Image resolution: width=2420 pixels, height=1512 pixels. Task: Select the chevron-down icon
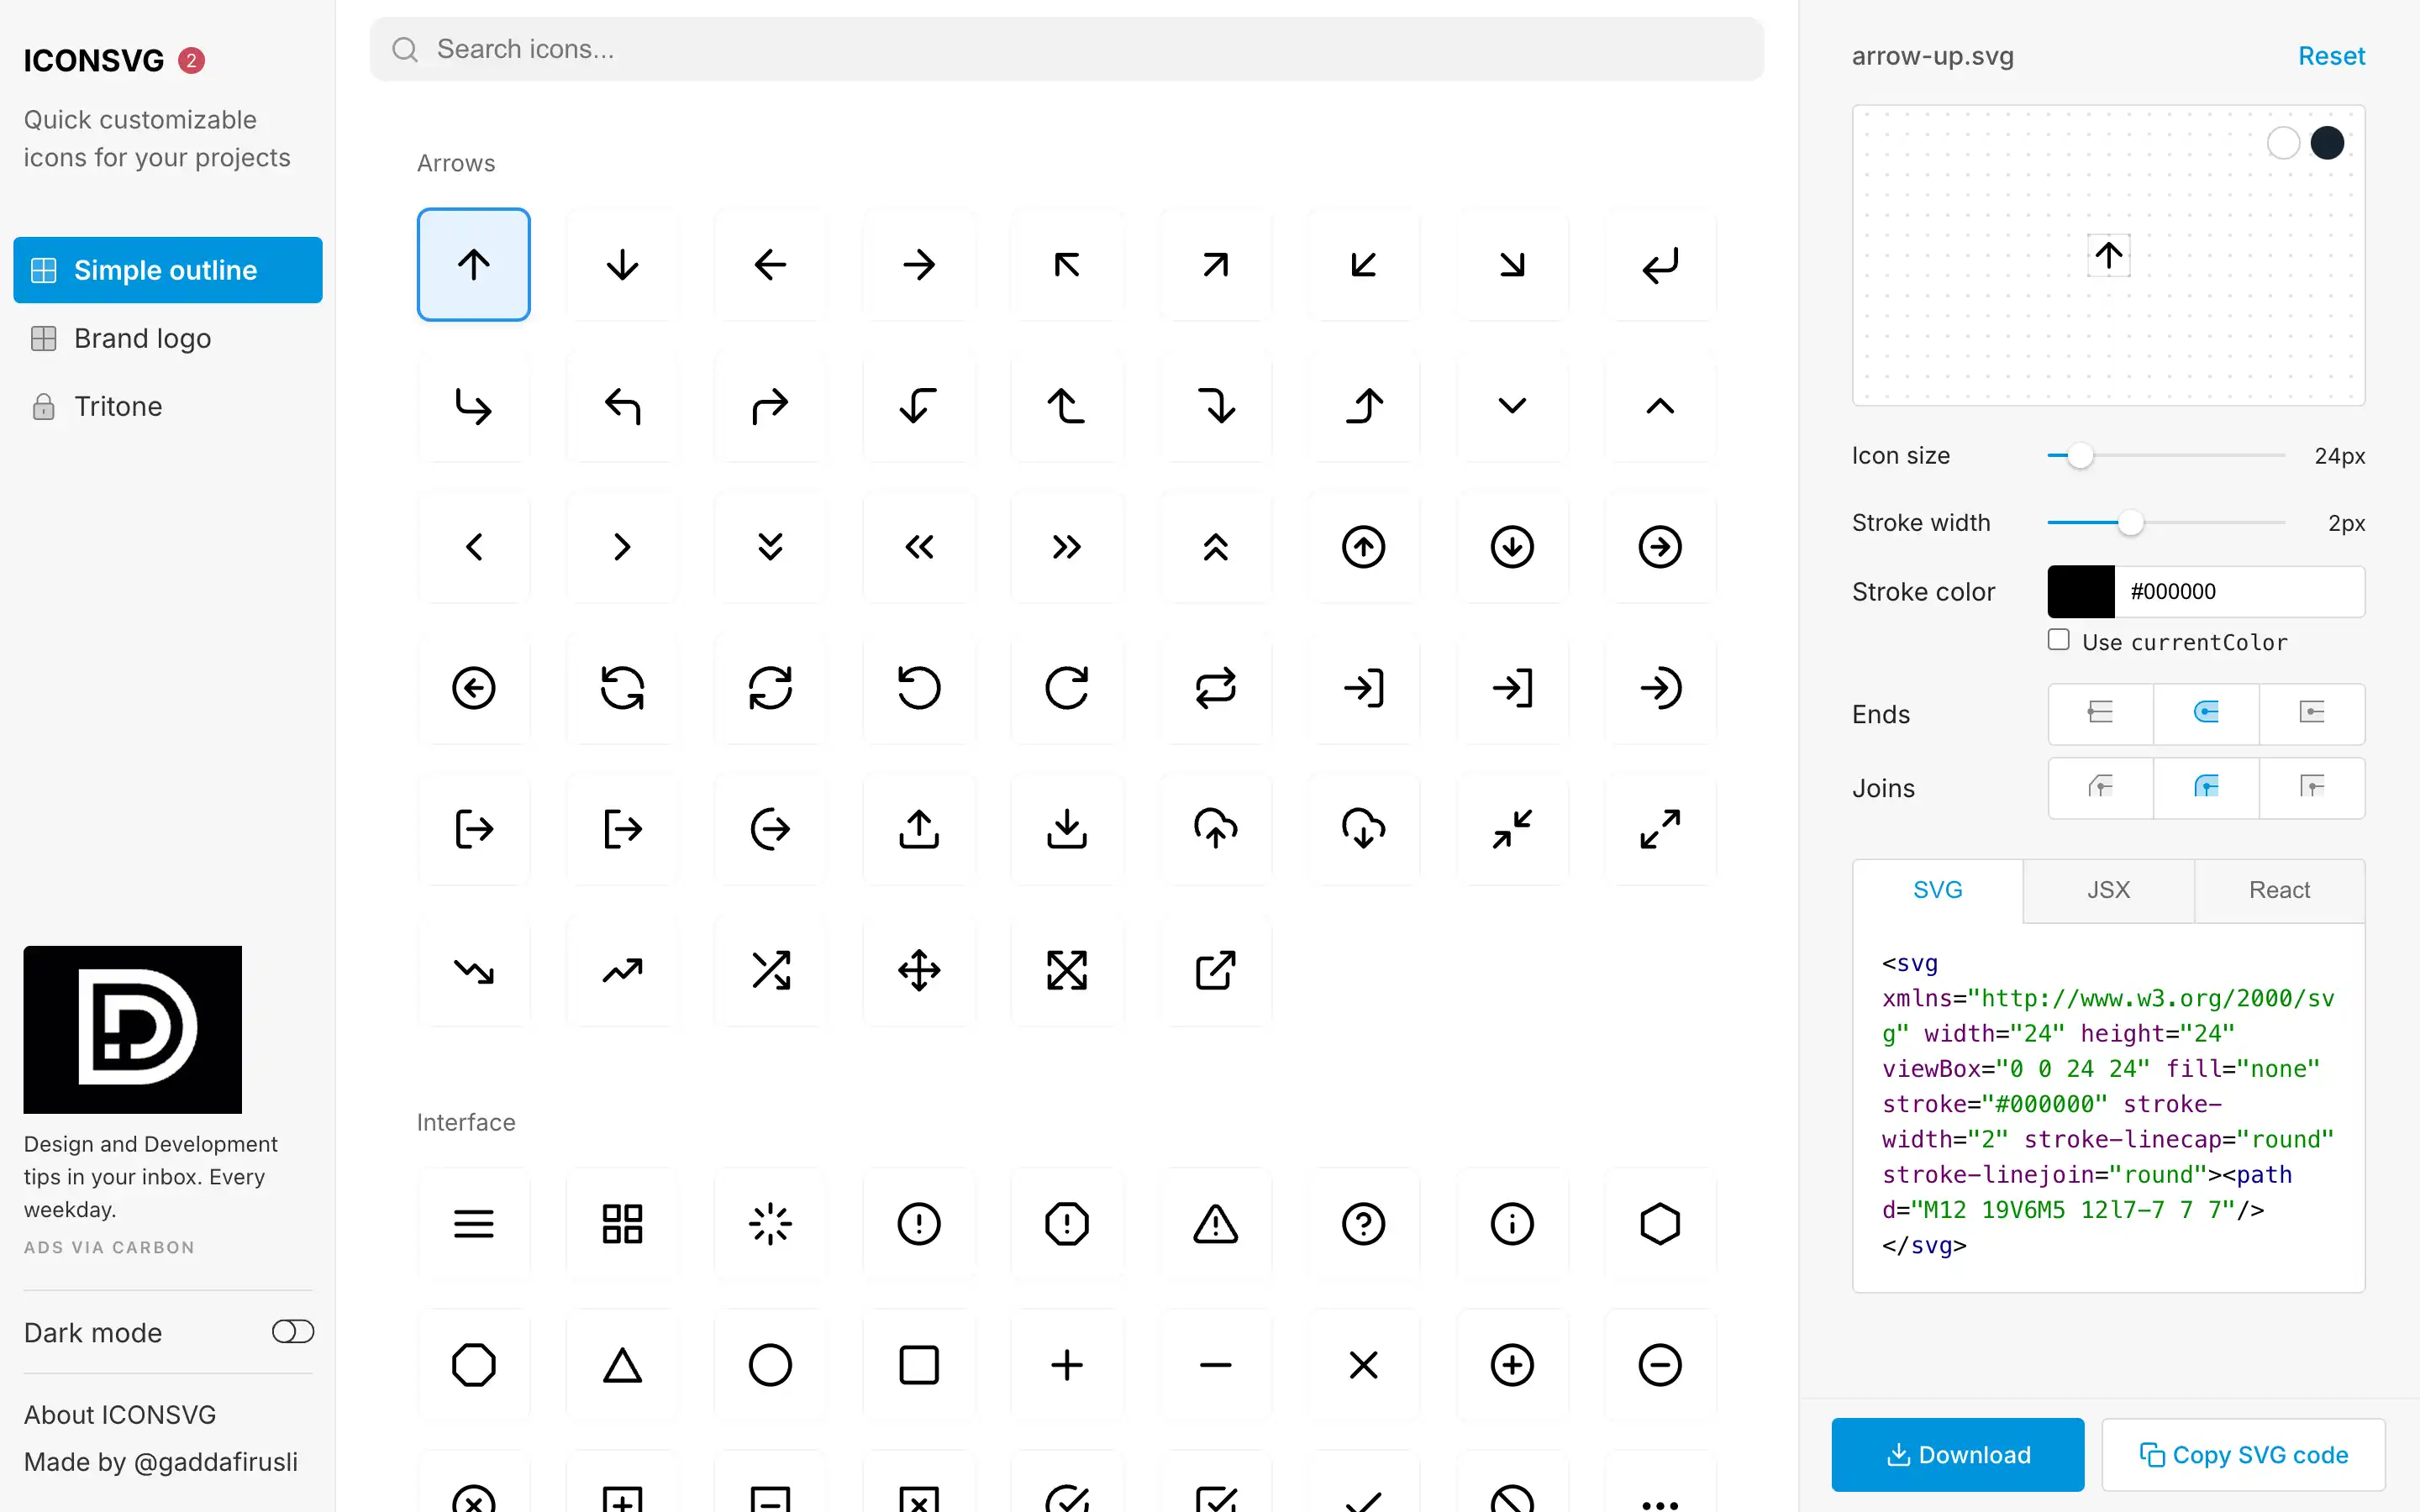[x=1512, y=406]
